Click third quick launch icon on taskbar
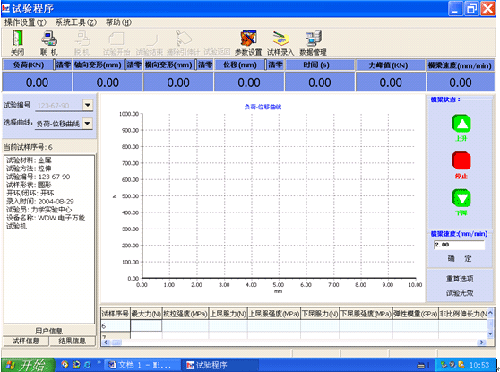The height and width of the screenshot is (372, 500). coord(87,365)
